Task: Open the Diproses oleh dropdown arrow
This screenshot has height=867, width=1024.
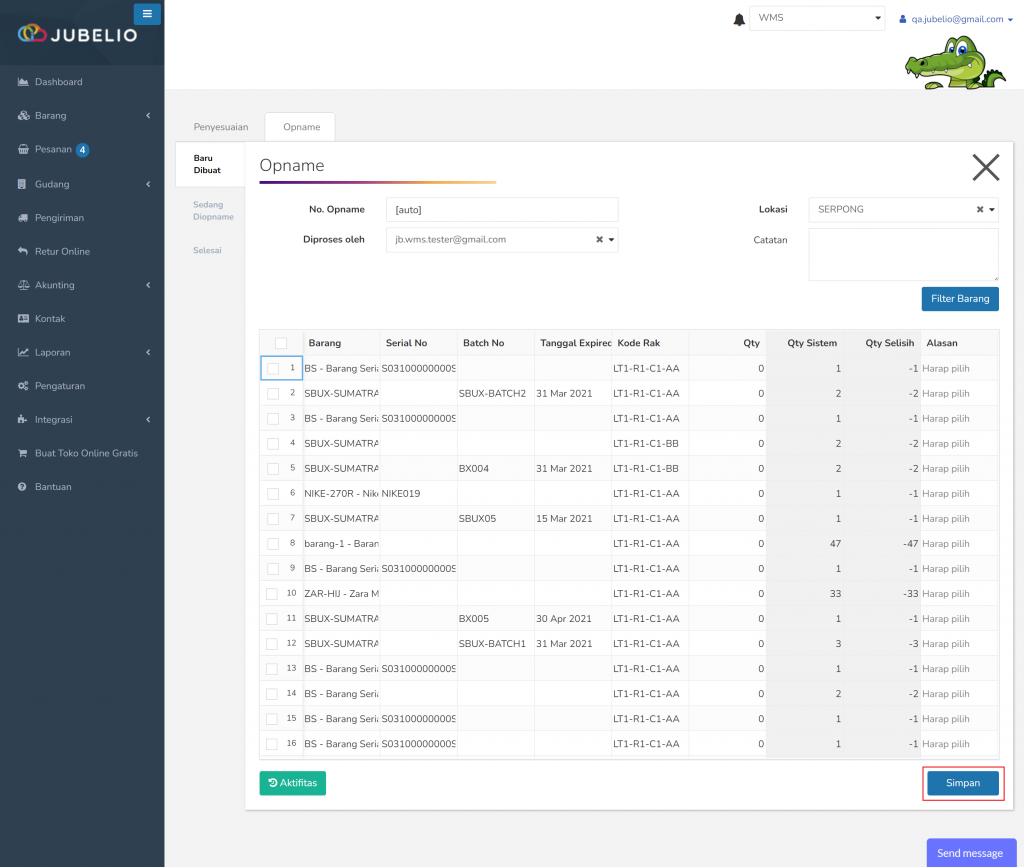Action: tap(611, 240)
